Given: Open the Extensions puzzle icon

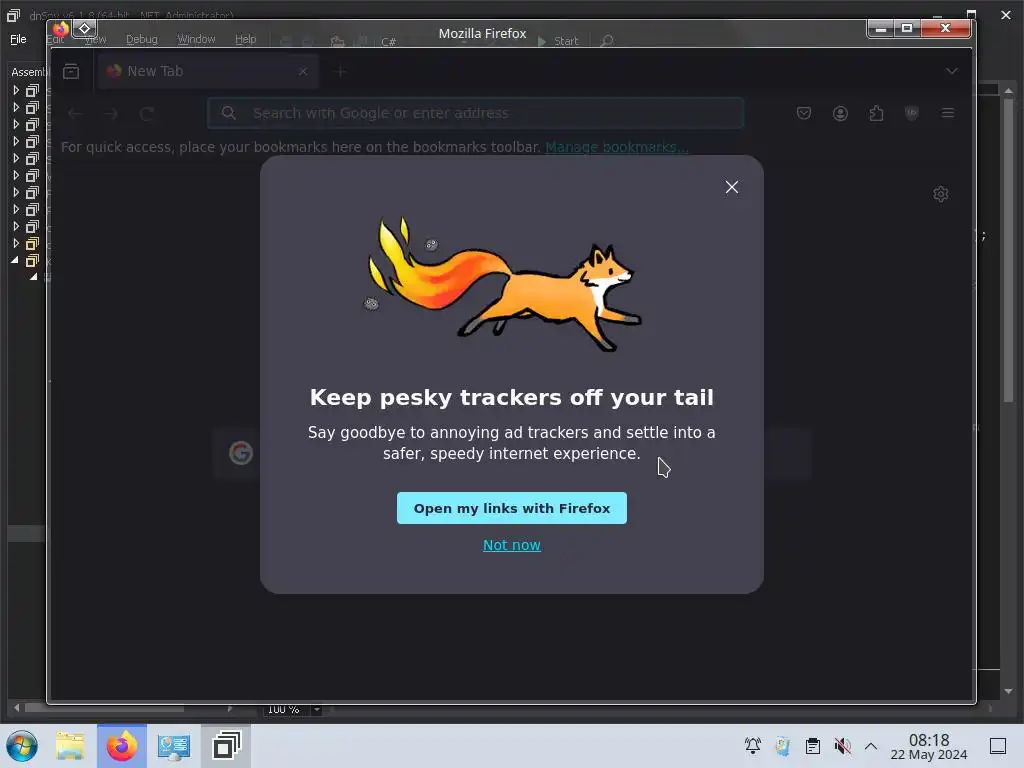Looking at the screenshot, I should (876, 114).
